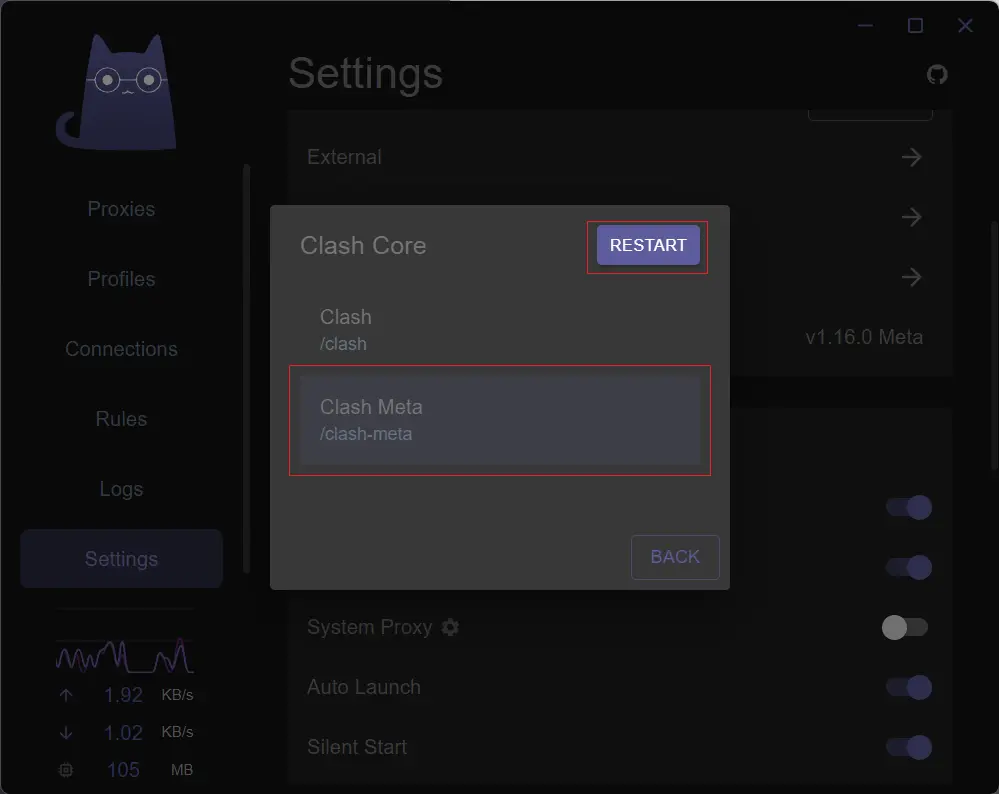The image size is (999, 794).
Task: Click the Clash Verge cat logo
Action: coord(116,92)
